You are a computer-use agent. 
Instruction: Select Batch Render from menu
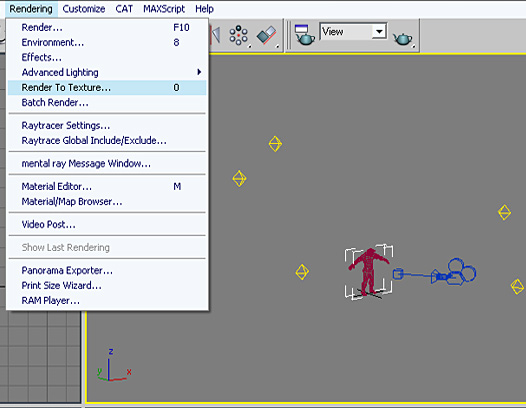[107, 103]
